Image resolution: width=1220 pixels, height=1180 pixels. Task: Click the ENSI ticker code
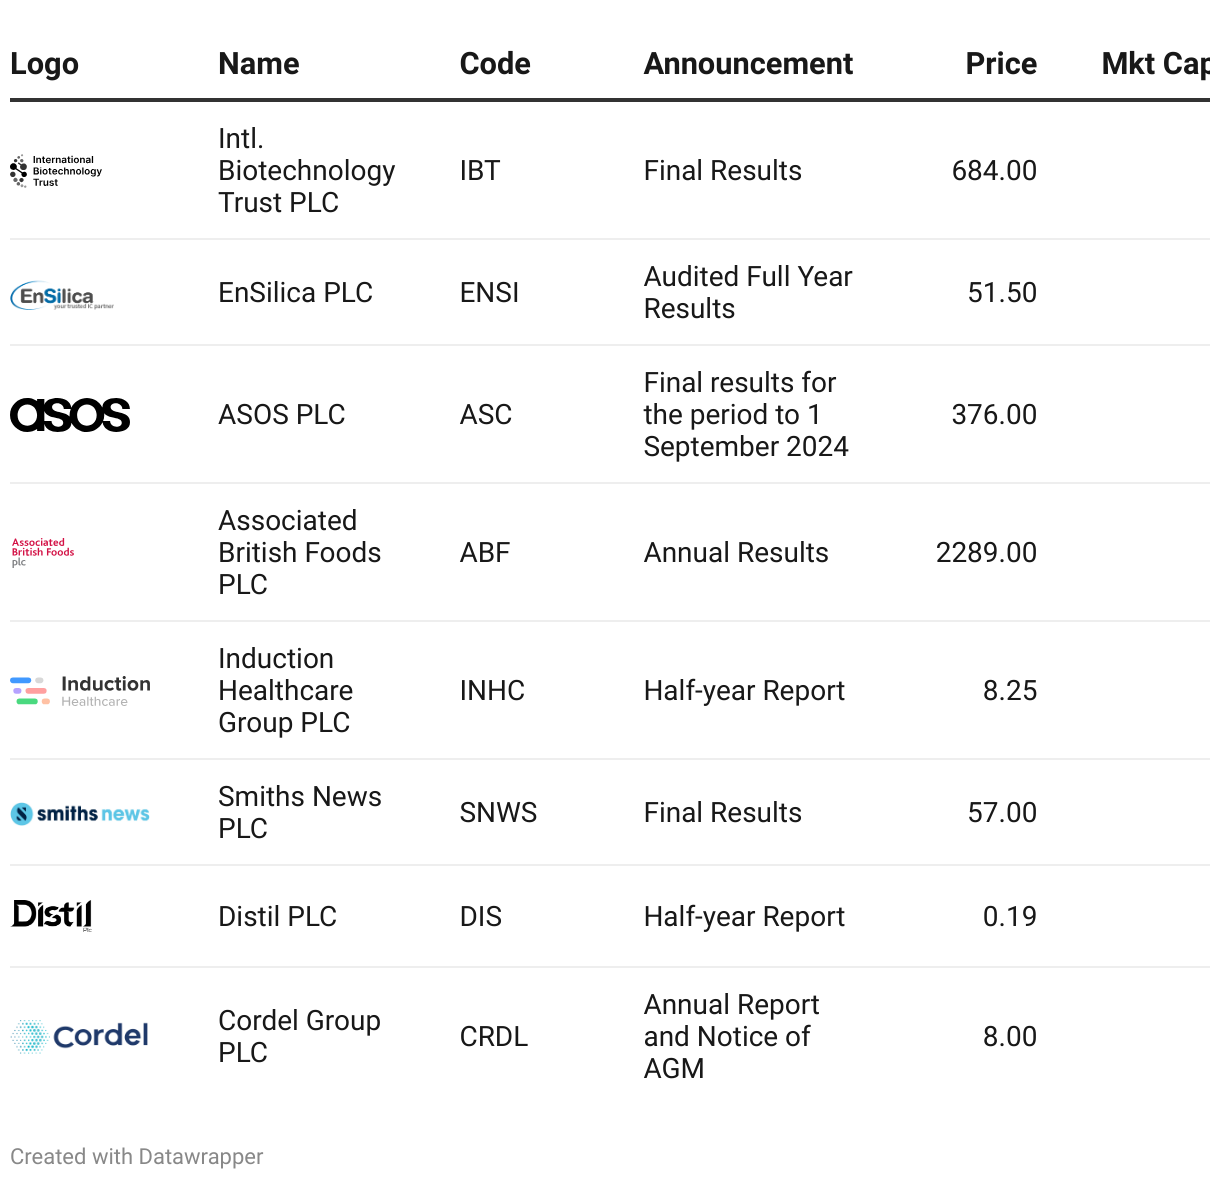click(489, 293)
